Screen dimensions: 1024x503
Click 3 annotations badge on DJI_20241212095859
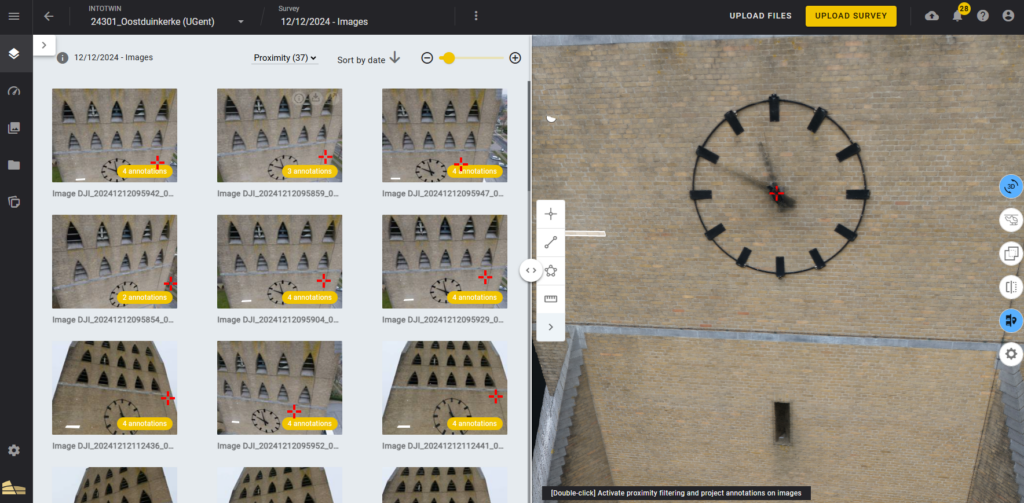[310, 171]
